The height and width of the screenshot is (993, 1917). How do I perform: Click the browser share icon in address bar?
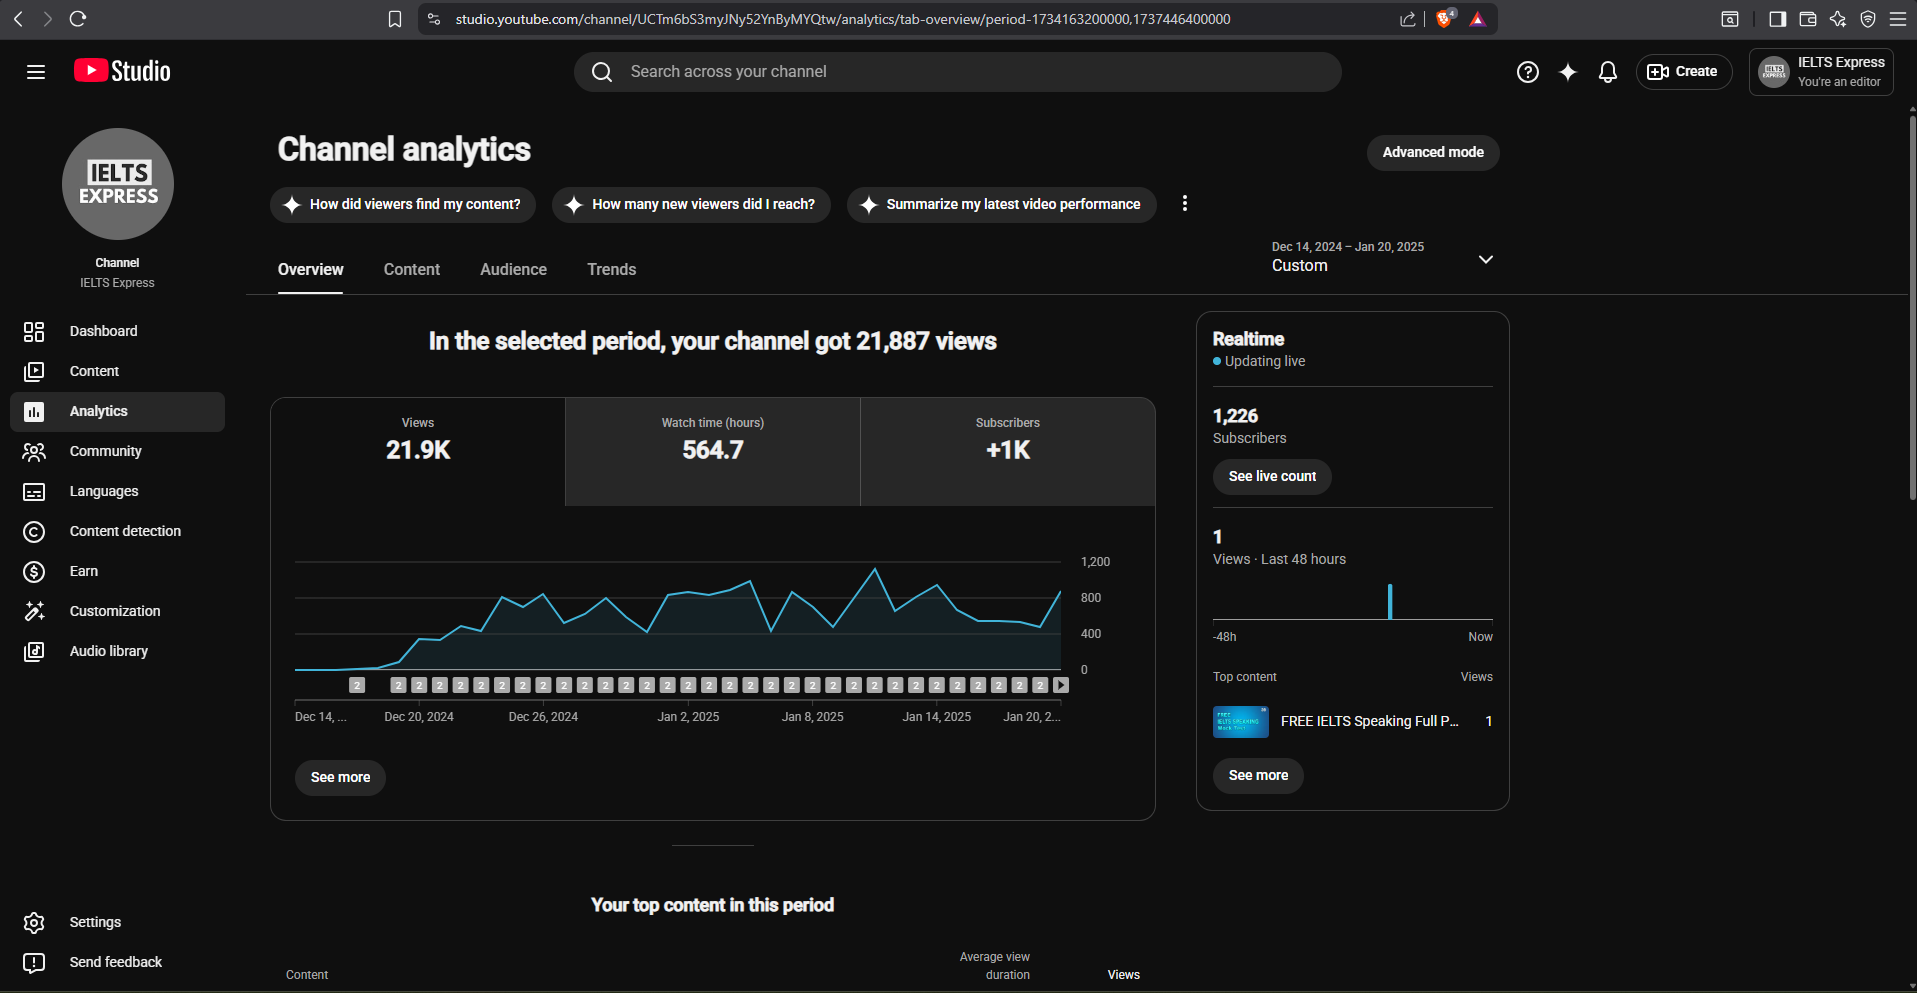(x=1408, y=19)
